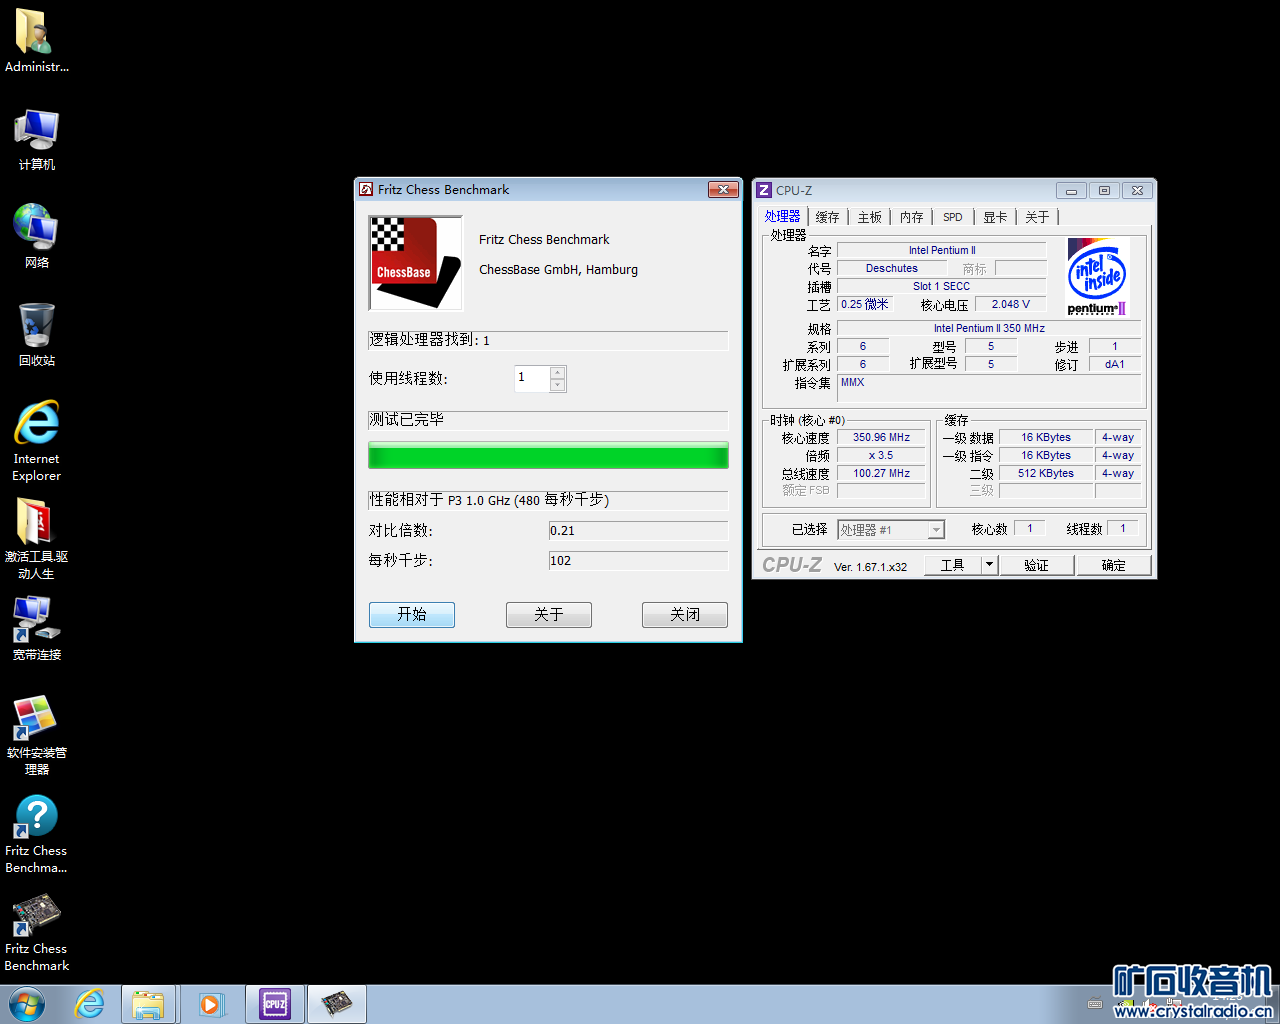Click the 一级数据 cache value 16 KBytes

pos(1046,437)
